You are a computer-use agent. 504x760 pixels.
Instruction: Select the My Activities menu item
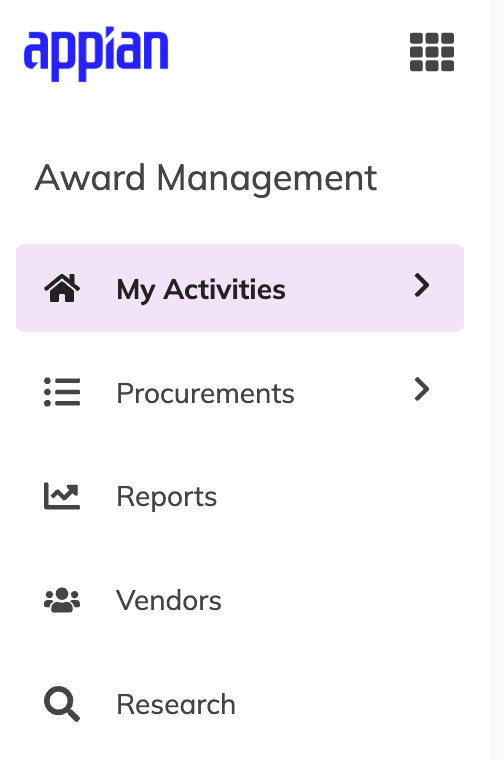click(240, 288)
